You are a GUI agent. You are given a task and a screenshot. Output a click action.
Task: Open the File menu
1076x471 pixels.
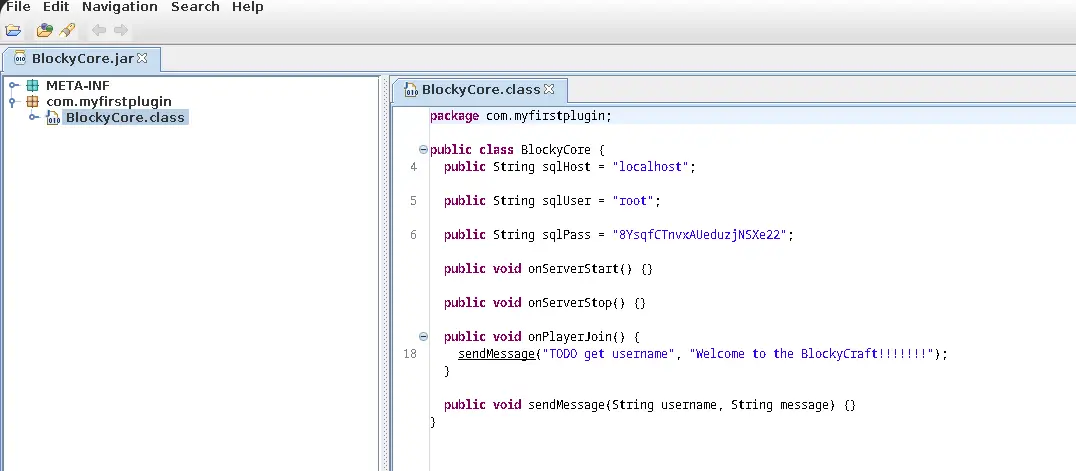[18, 7]
